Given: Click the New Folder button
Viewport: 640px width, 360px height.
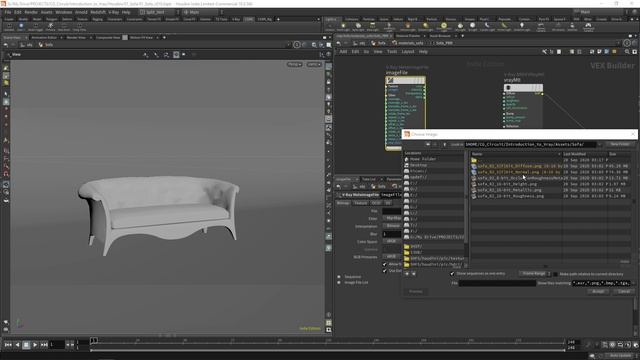Looking at the screenshot, I should 620,144.
